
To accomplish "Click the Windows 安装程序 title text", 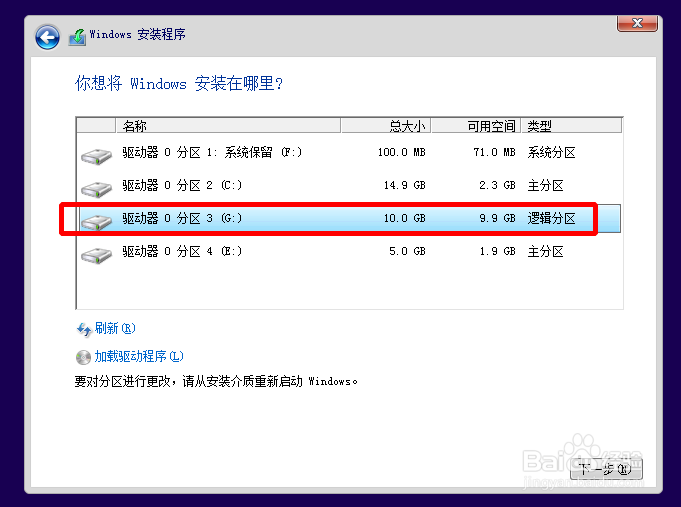I will click(137, 34).
